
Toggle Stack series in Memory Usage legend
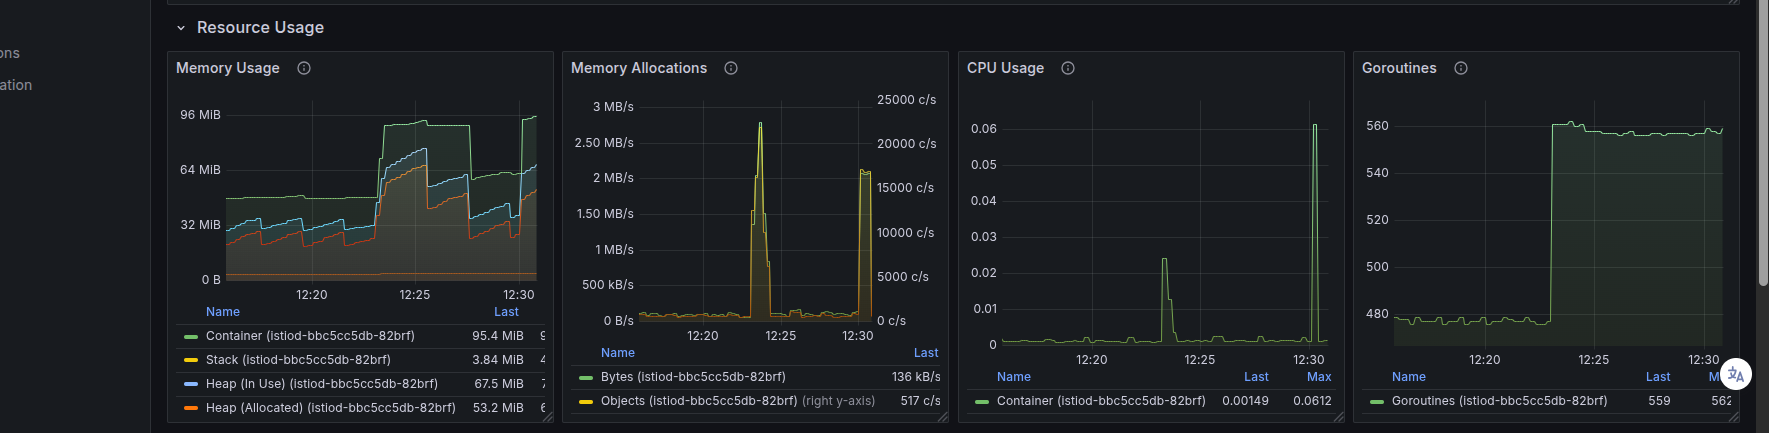tap(298, 360)
